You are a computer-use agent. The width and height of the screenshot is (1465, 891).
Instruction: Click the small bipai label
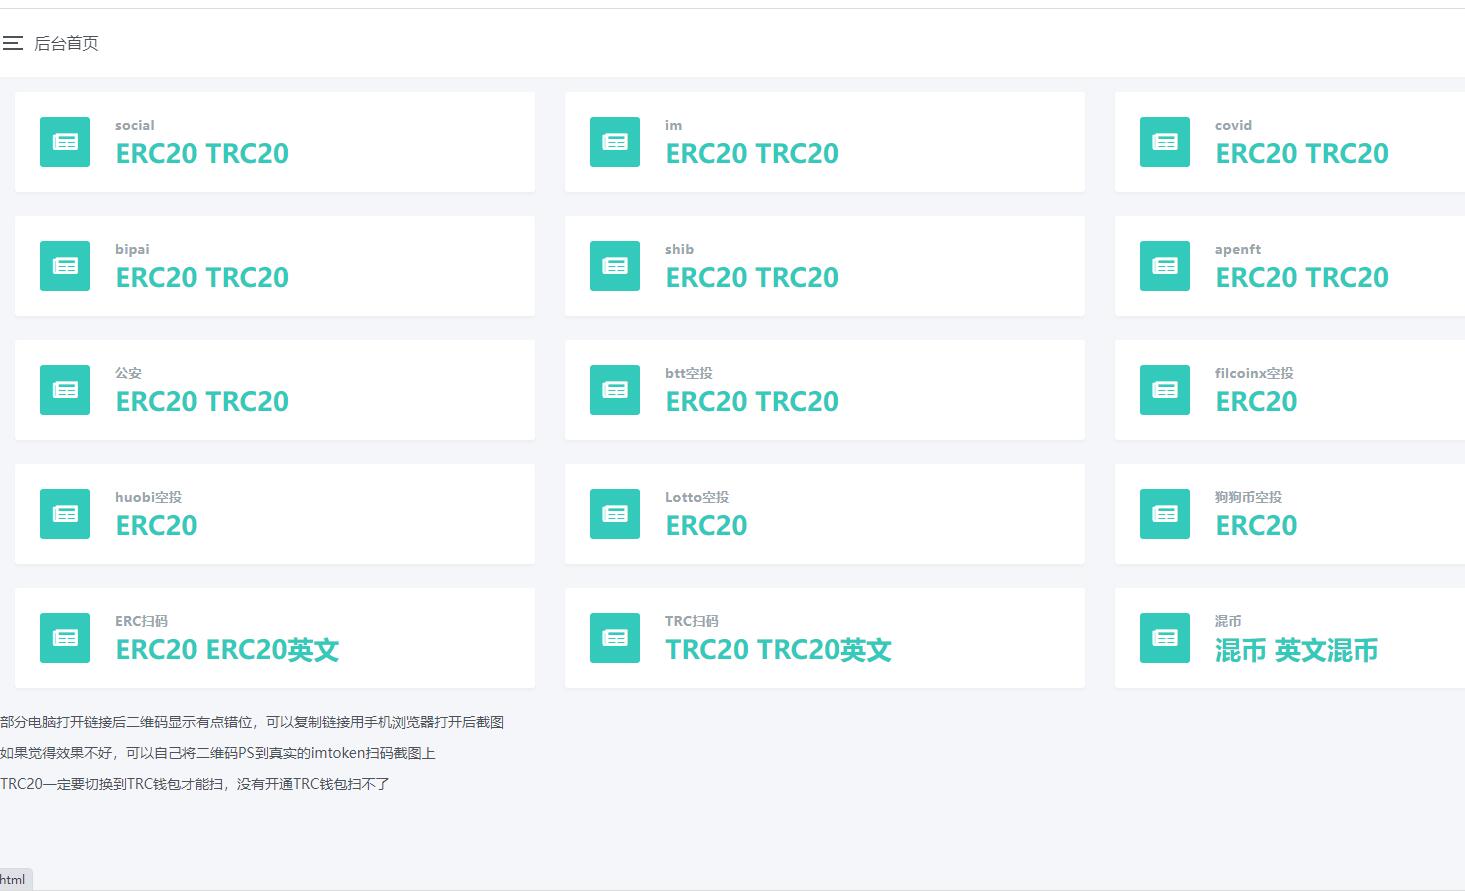tap(132, 249)
